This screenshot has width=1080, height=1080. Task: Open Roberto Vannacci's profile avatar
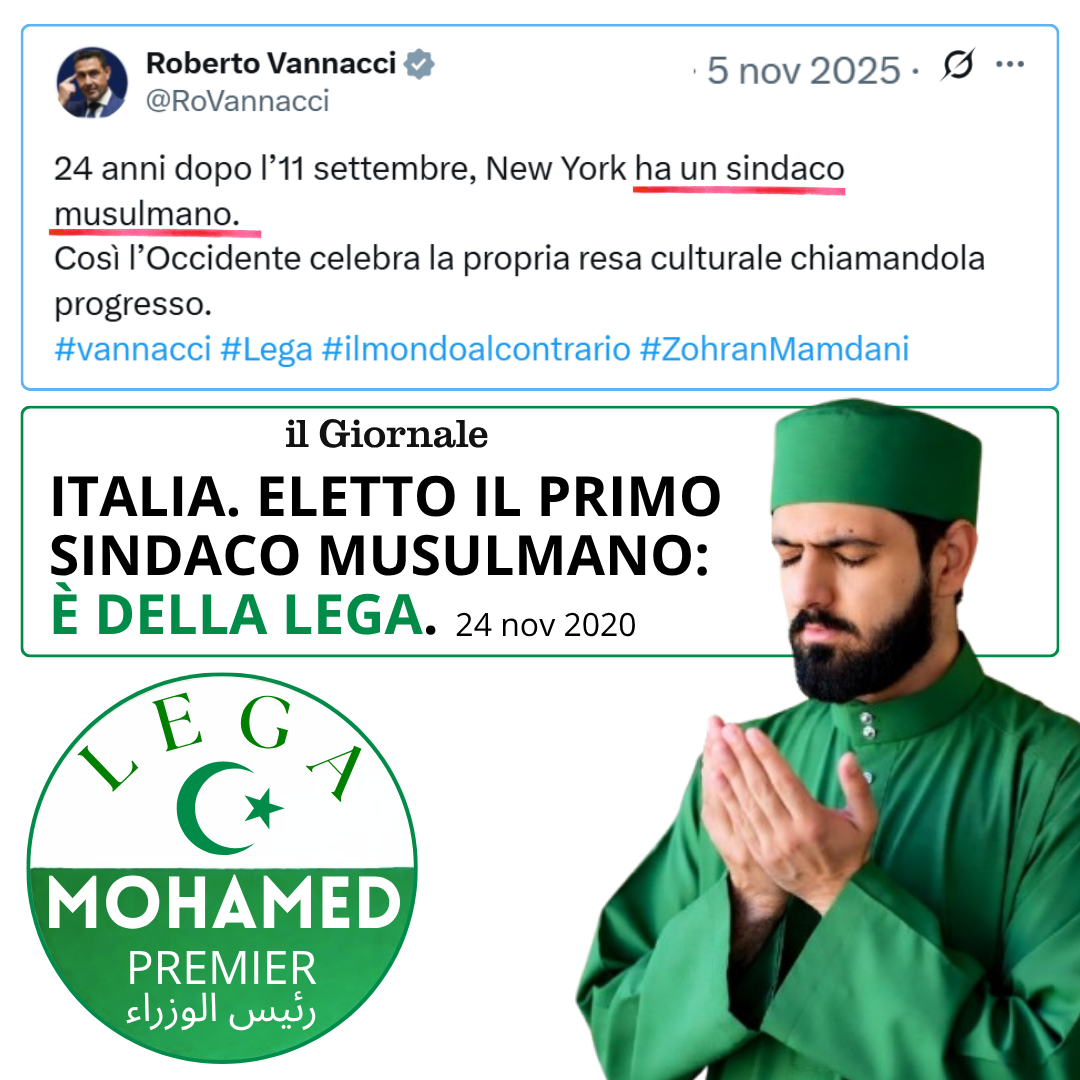pos(92,82)
